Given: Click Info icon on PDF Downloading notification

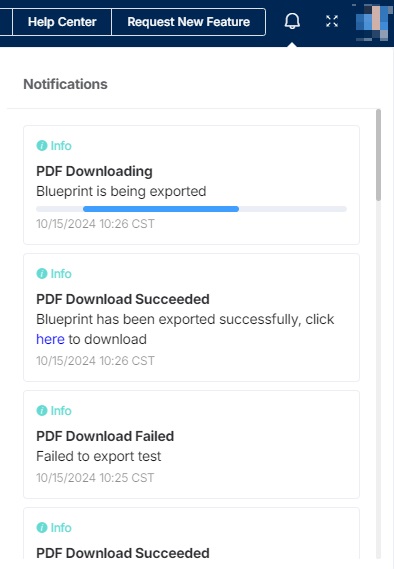Looking at the screenshot, I should pos(42,146).
